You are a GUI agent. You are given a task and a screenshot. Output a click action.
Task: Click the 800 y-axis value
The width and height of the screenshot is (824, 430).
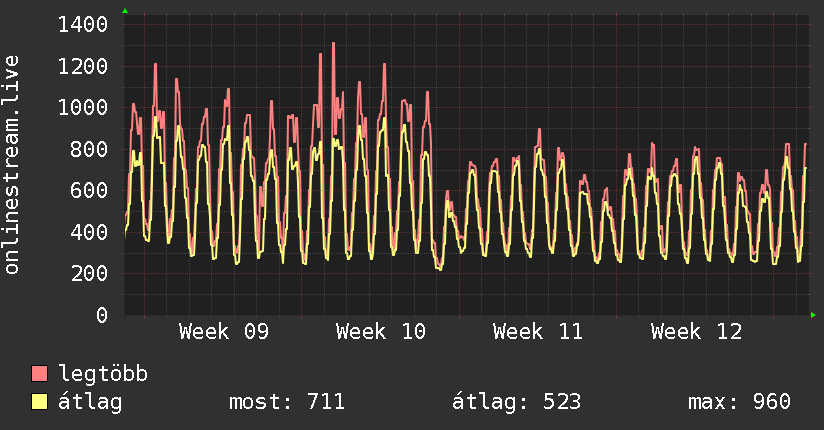pyautogui.click(x=89, y=149)
